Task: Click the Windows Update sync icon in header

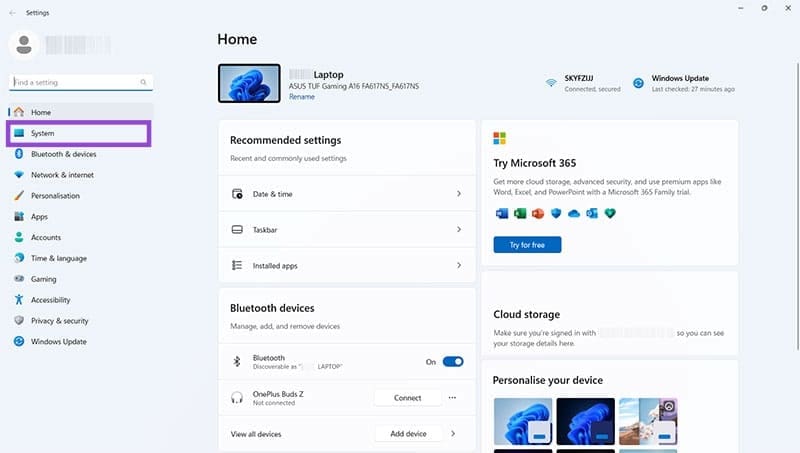Action: click(x=638, y=83)
